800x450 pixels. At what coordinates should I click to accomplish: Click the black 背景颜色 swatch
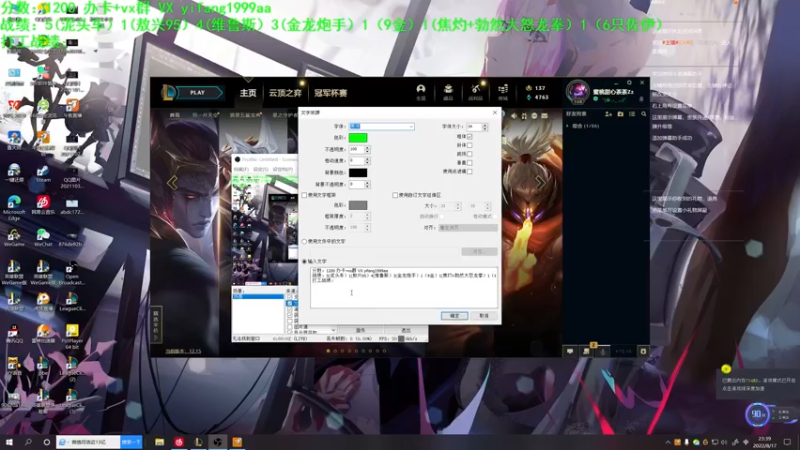358,173
